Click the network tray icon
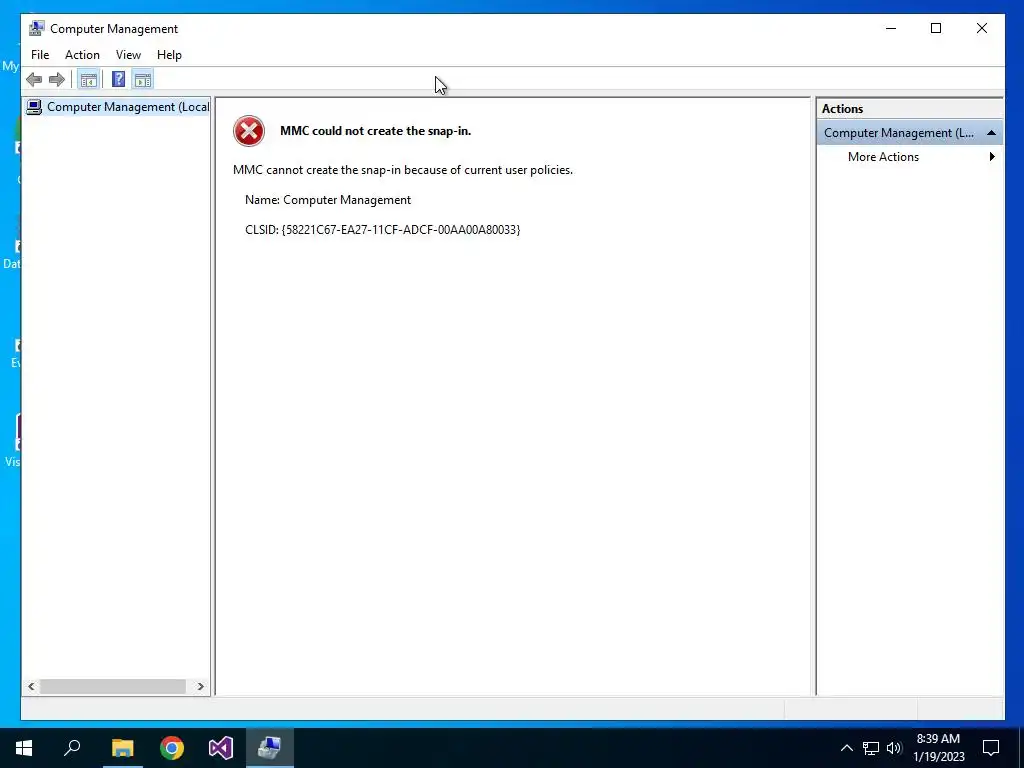The height and width of the screenshot is (768, 1024). point(871,748)
